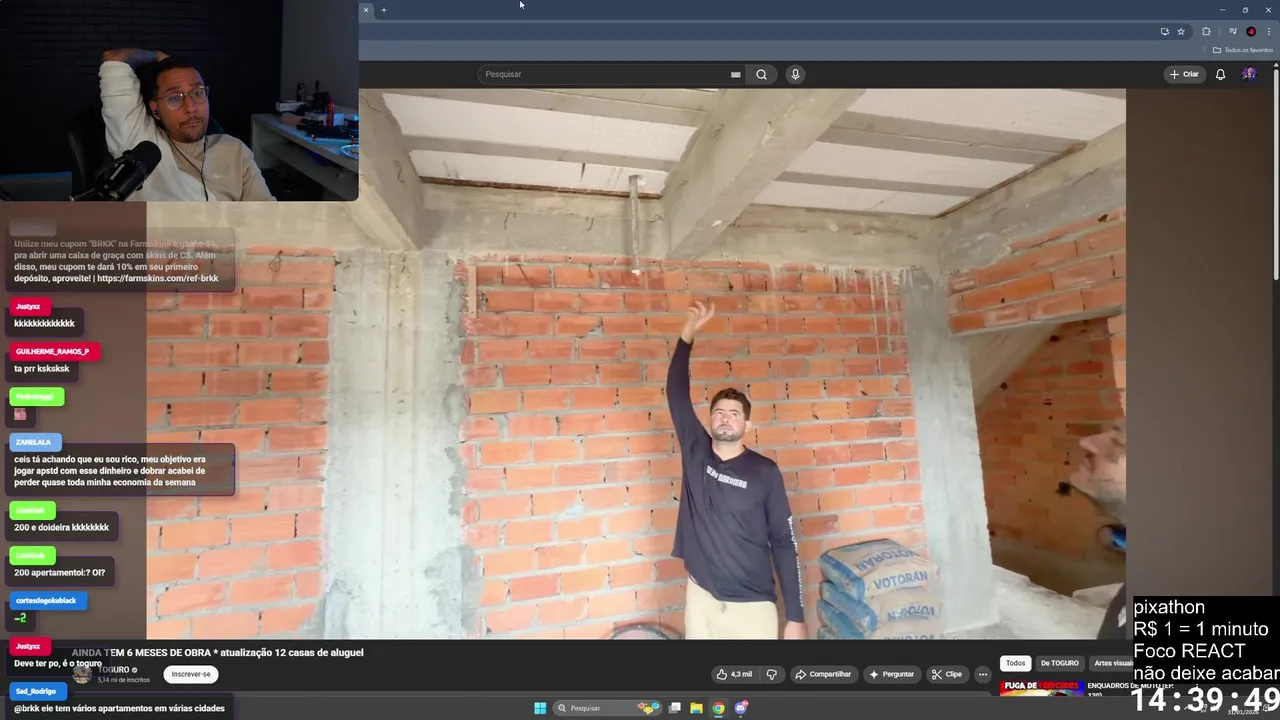Click the GUILHERME_RAMOS_P chat username
The width and height of the screenshot is (1280, 720).
point(53,351)
